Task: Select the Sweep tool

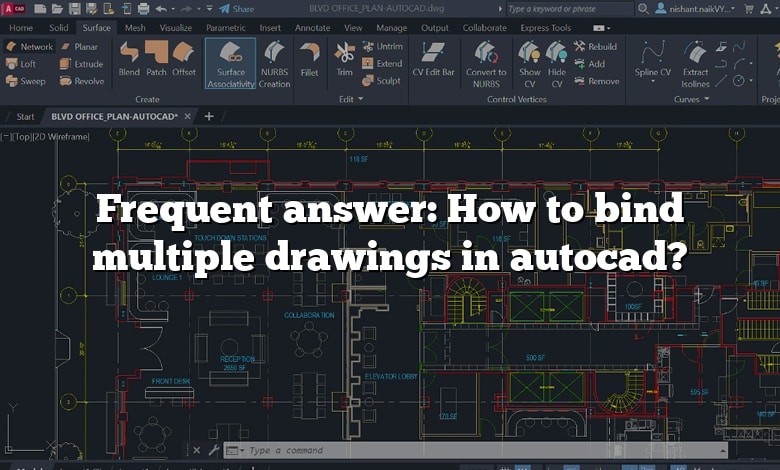Action: pos(26,81)
